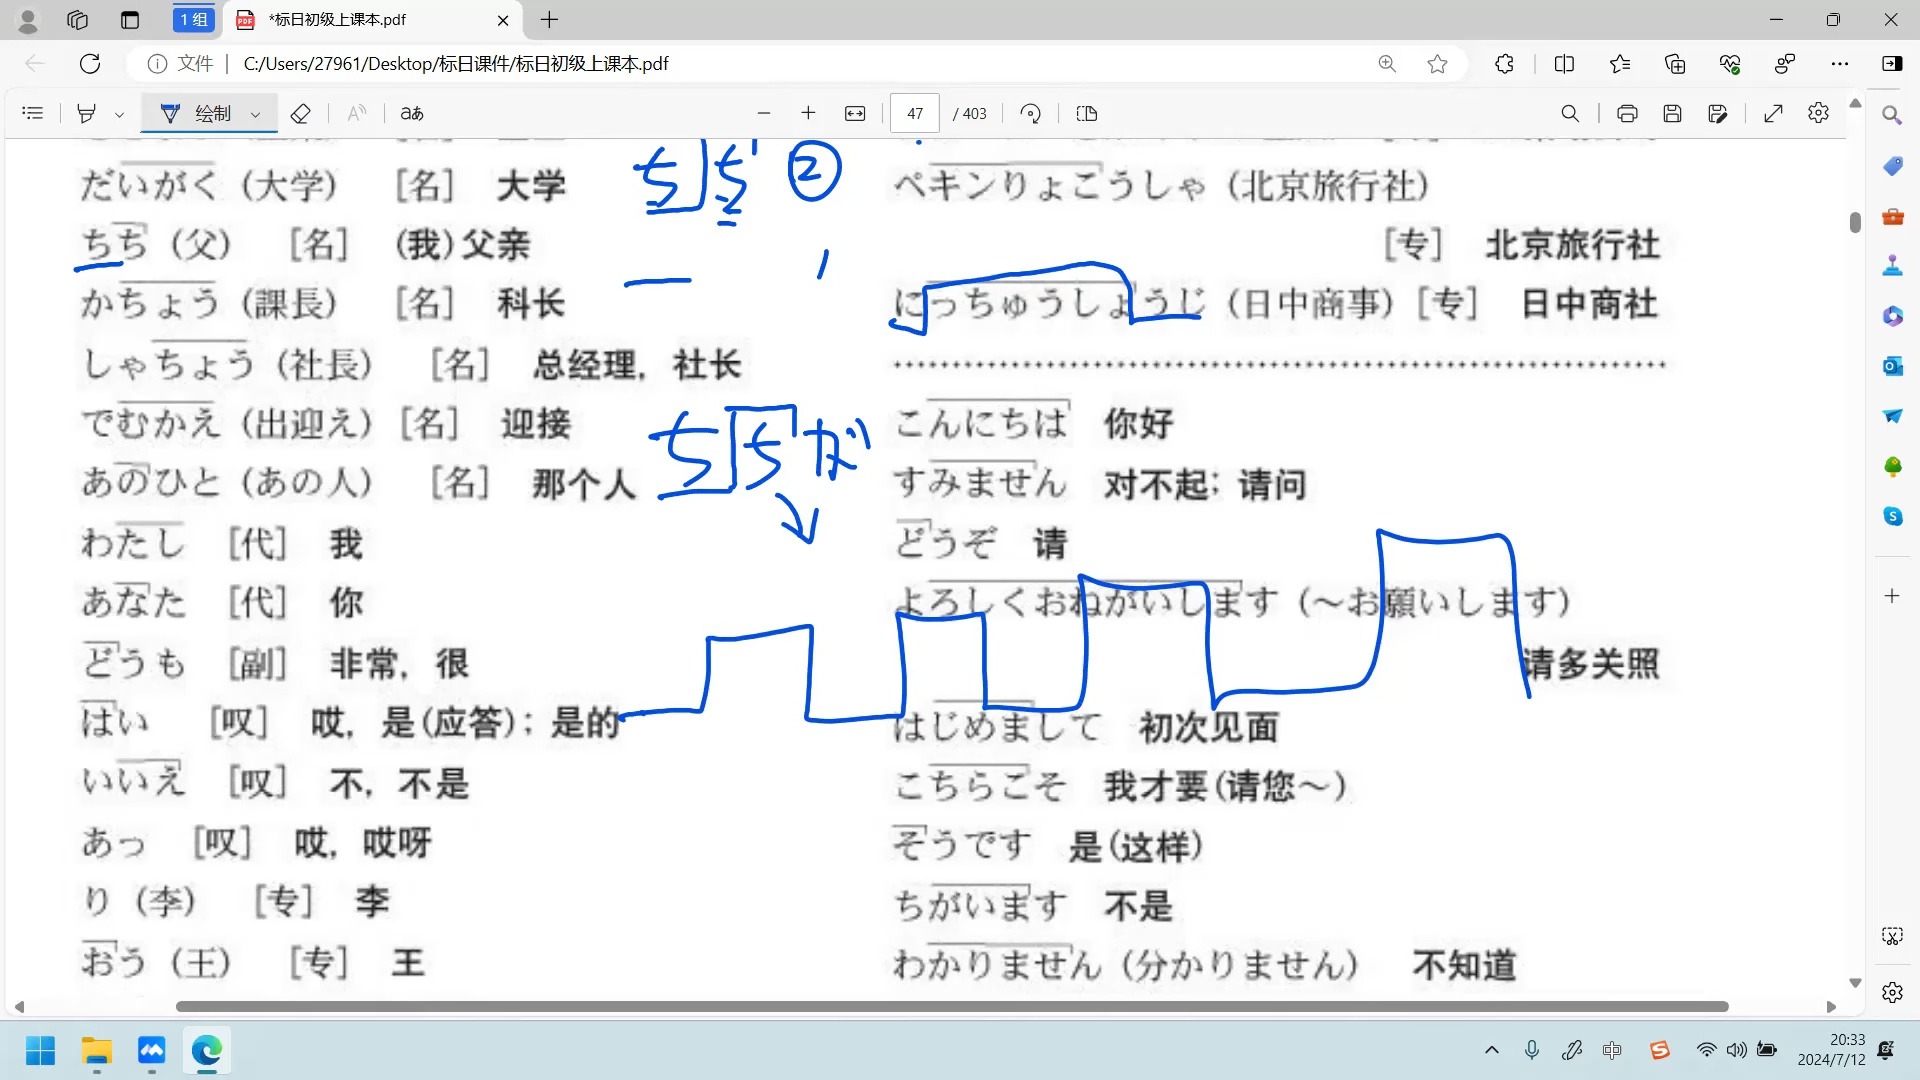The width and height of the screenshot is (1920, 1080).
Task: Select the 标日初级上课本.pdf tab
Action: click(370, 19)
